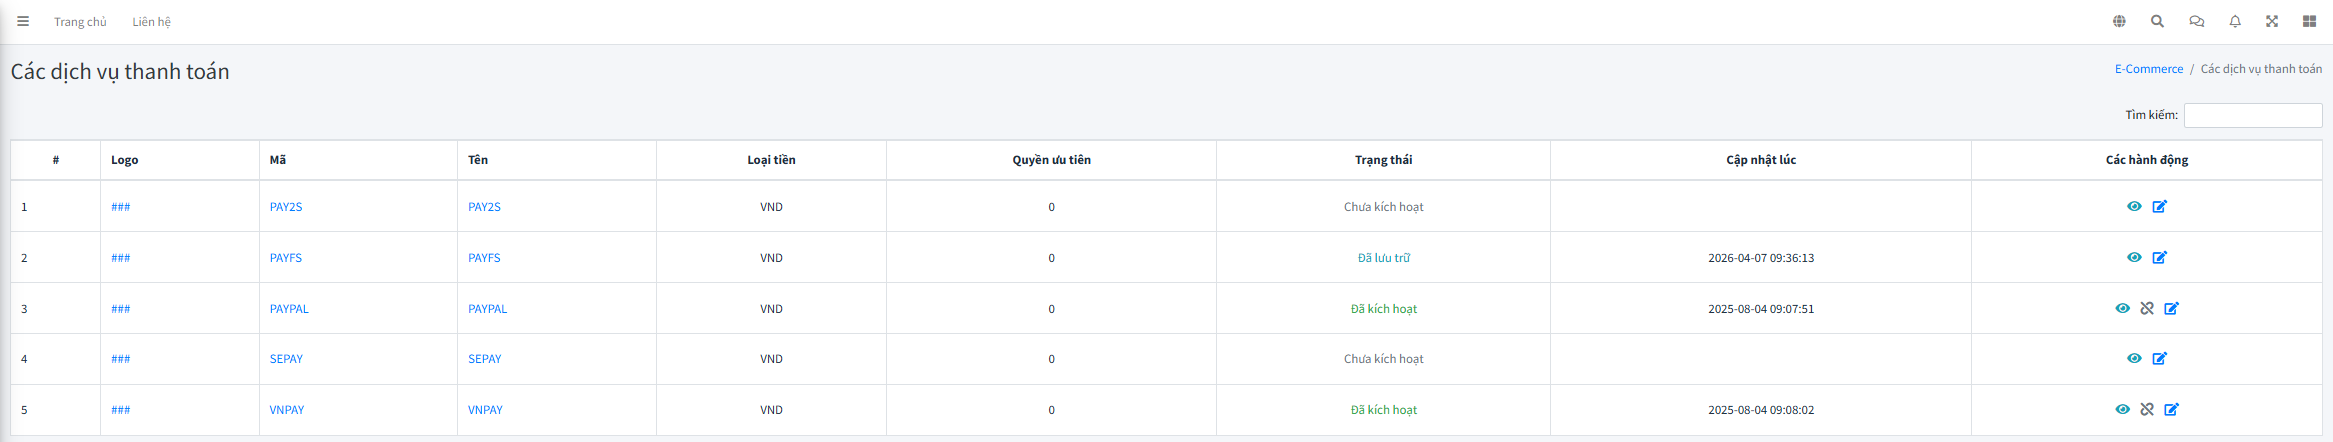Viewport: 2333px width, 442px height.
Task: Open the grid apps icon
Action: pos(2309,21)
